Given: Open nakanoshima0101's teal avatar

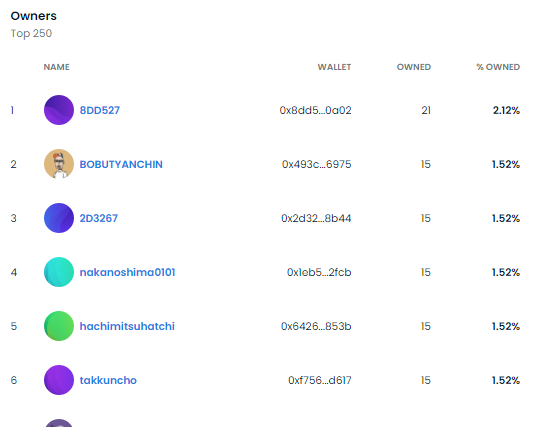Looking at the screenshot, I should (59, 272).
